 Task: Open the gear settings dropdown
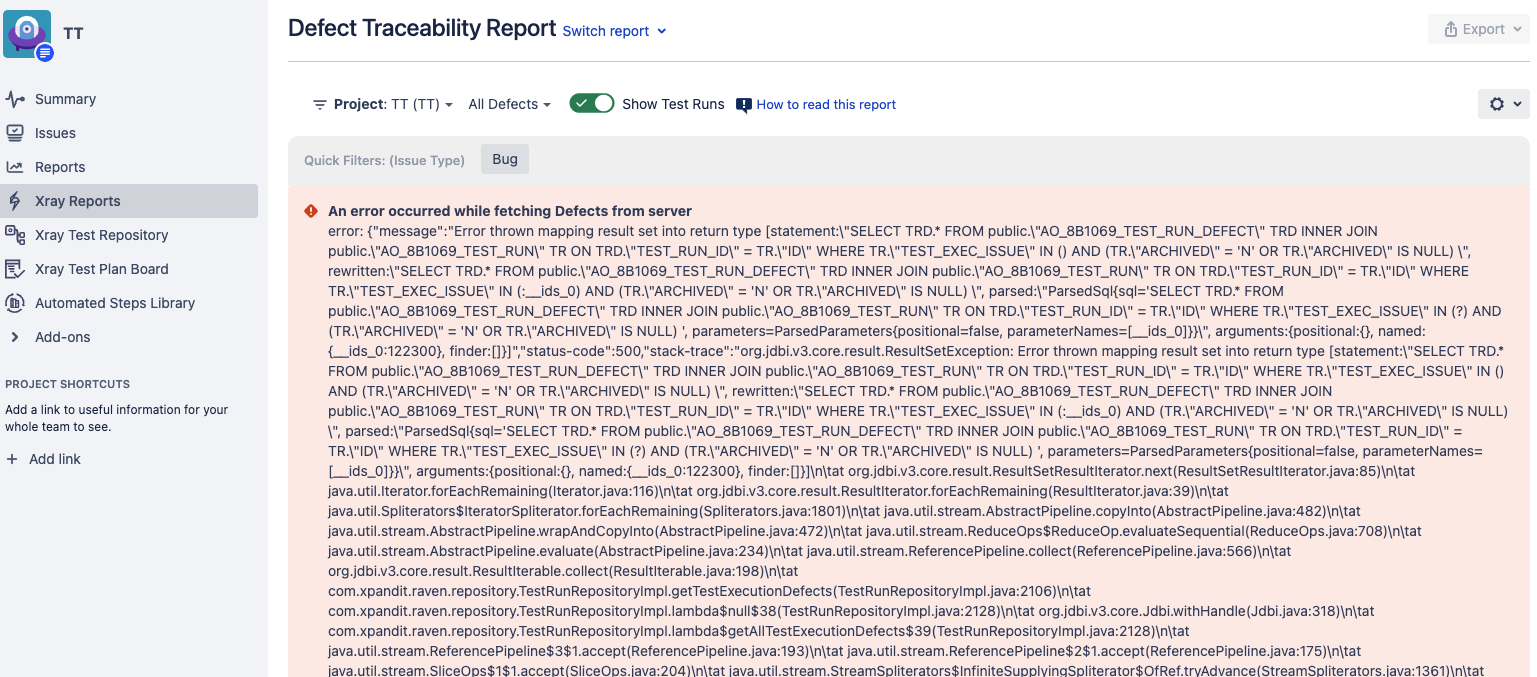click(x=1503, y=104)
